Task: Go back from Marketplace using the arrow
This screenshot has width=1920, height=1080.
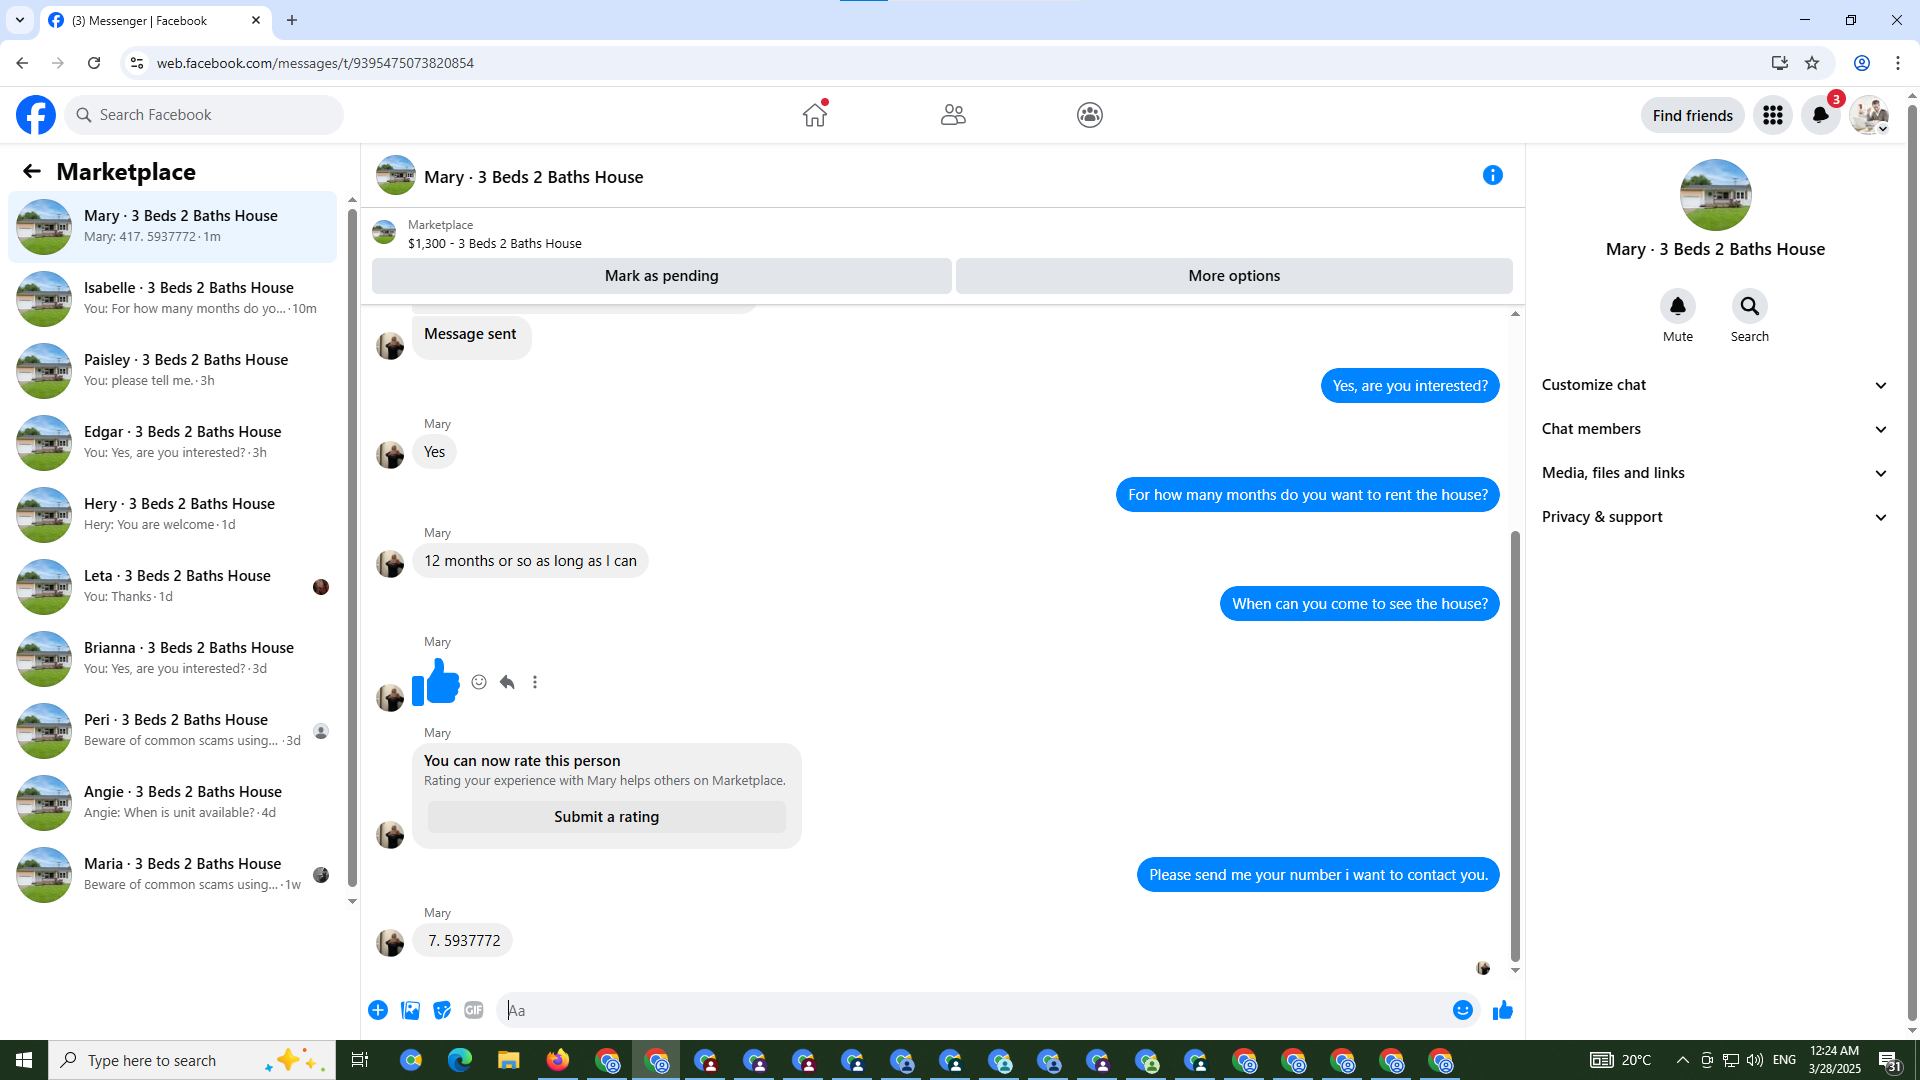Action: pyautogui.click(x=32, y=171)
